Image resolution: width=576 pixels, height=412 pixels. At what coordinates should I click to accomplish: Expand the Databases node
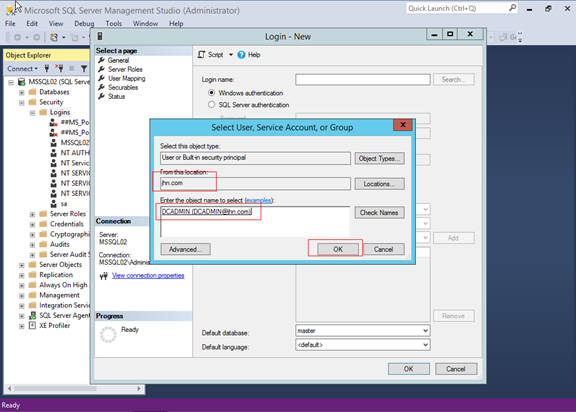[x=22, y=92]
